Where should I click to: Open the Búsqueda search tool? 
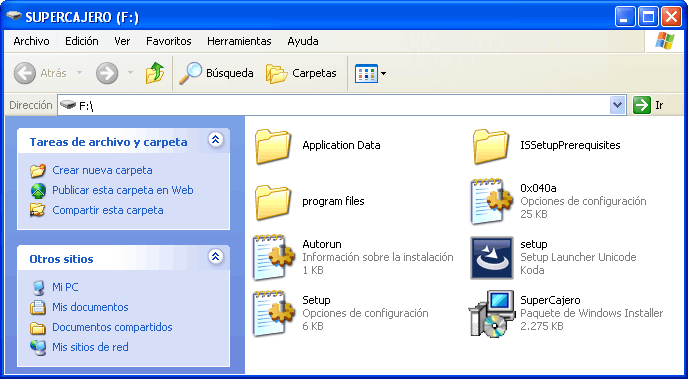coord(216,73)
